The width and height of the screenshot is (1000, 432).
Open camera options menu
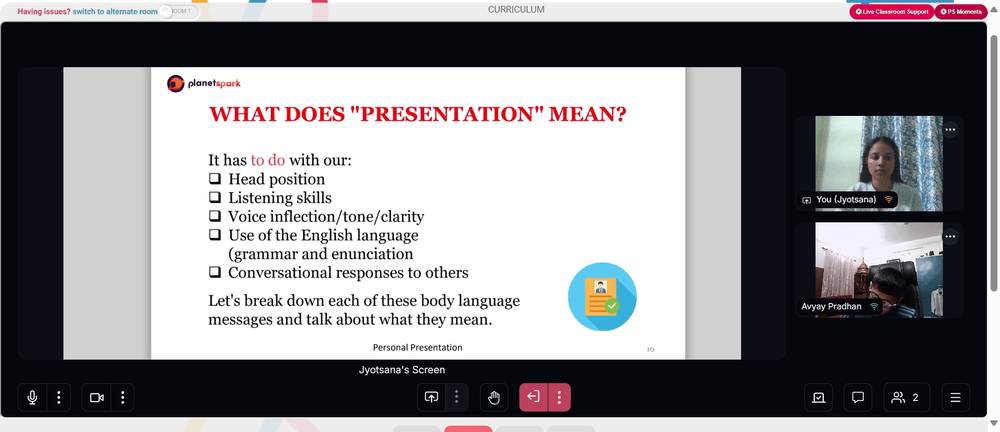pos(122,398)
